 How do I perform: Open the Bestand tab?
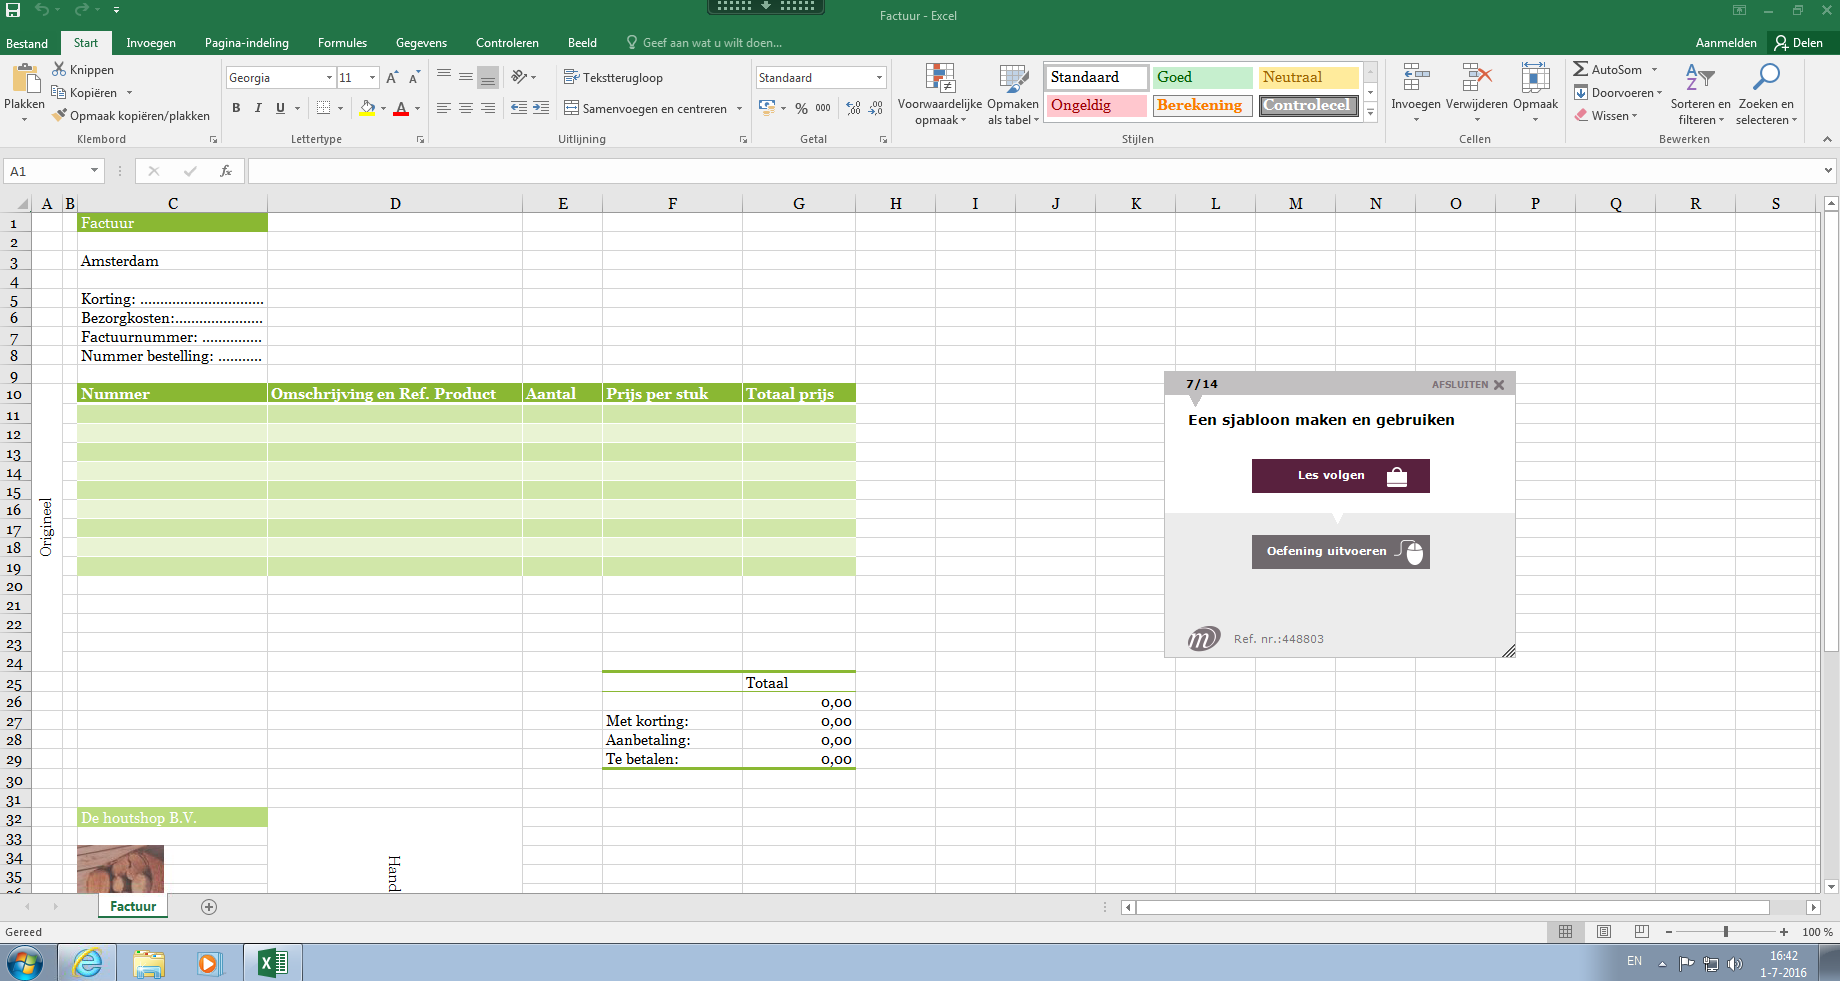[27, 43]
